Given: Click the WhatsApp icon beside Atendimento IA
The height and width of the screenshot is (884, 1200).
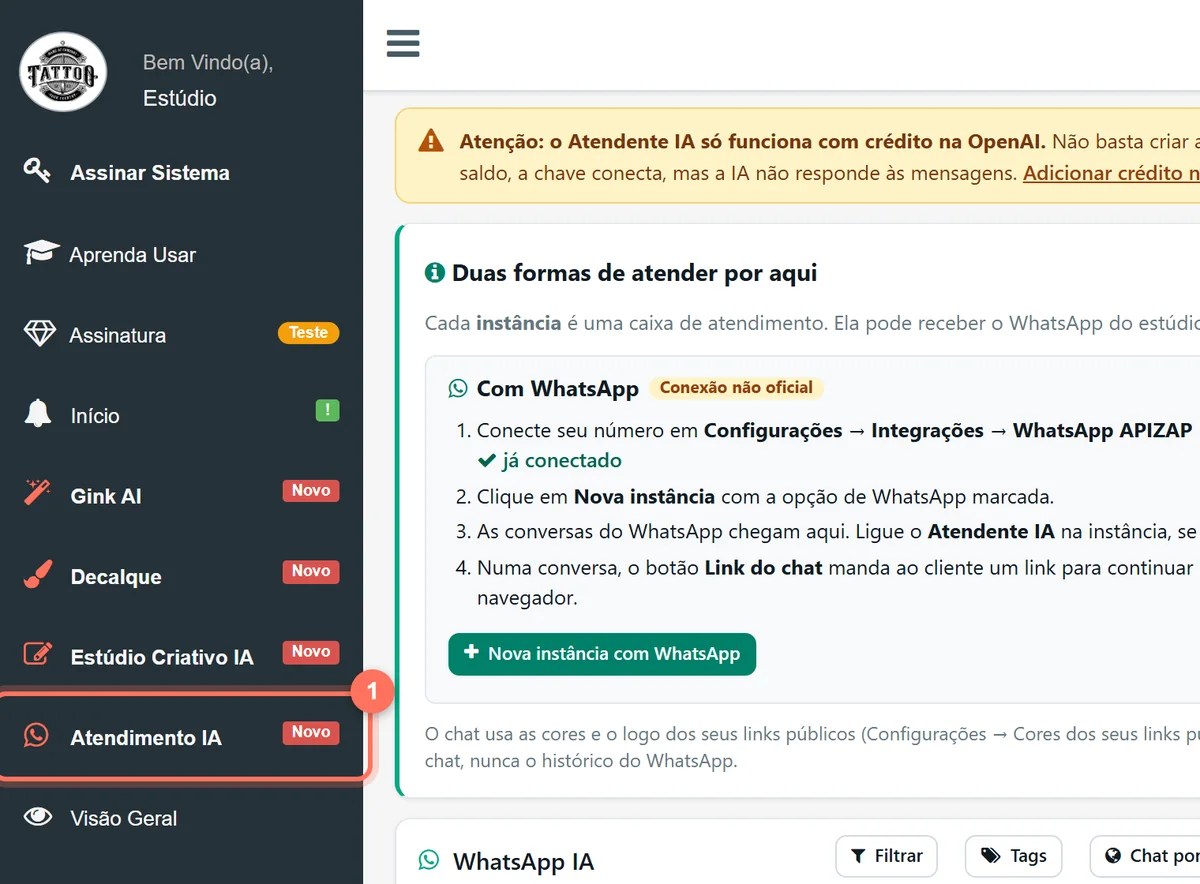Looking at the screenshot, I should click(36, 736).
